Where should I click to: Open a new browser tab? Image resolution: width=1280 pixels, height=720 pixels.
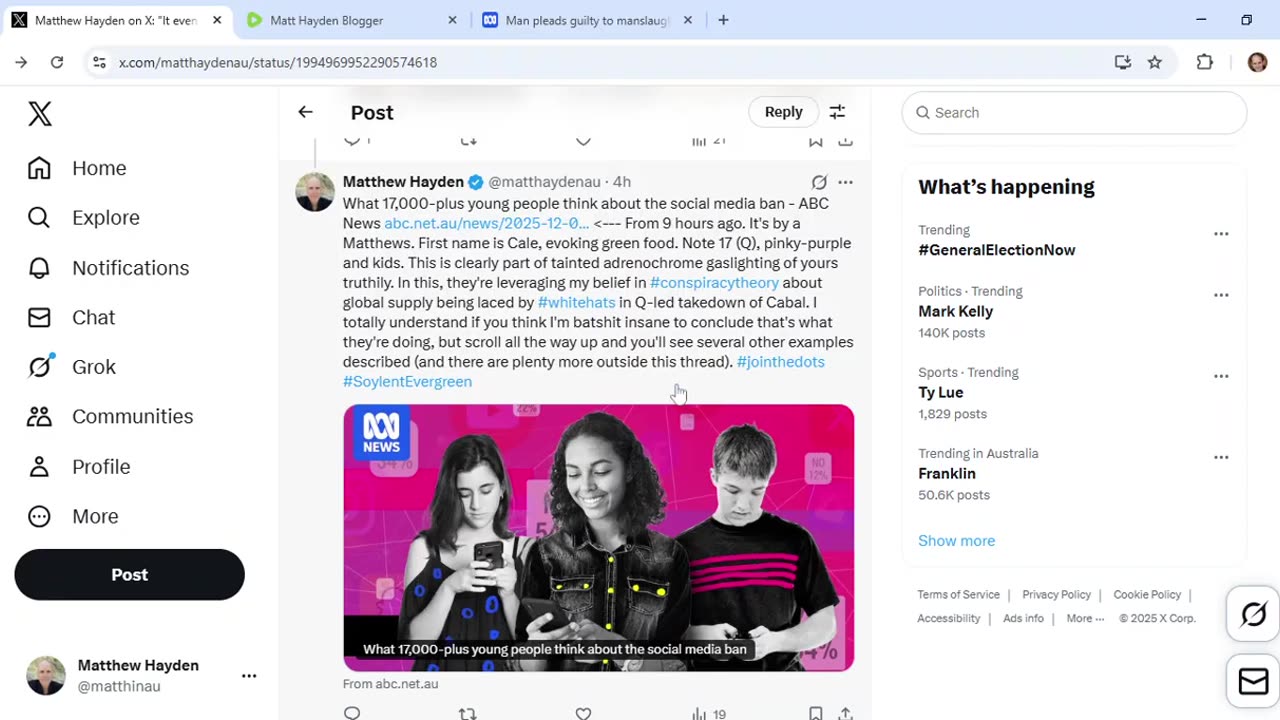click(x=723, y=20)
